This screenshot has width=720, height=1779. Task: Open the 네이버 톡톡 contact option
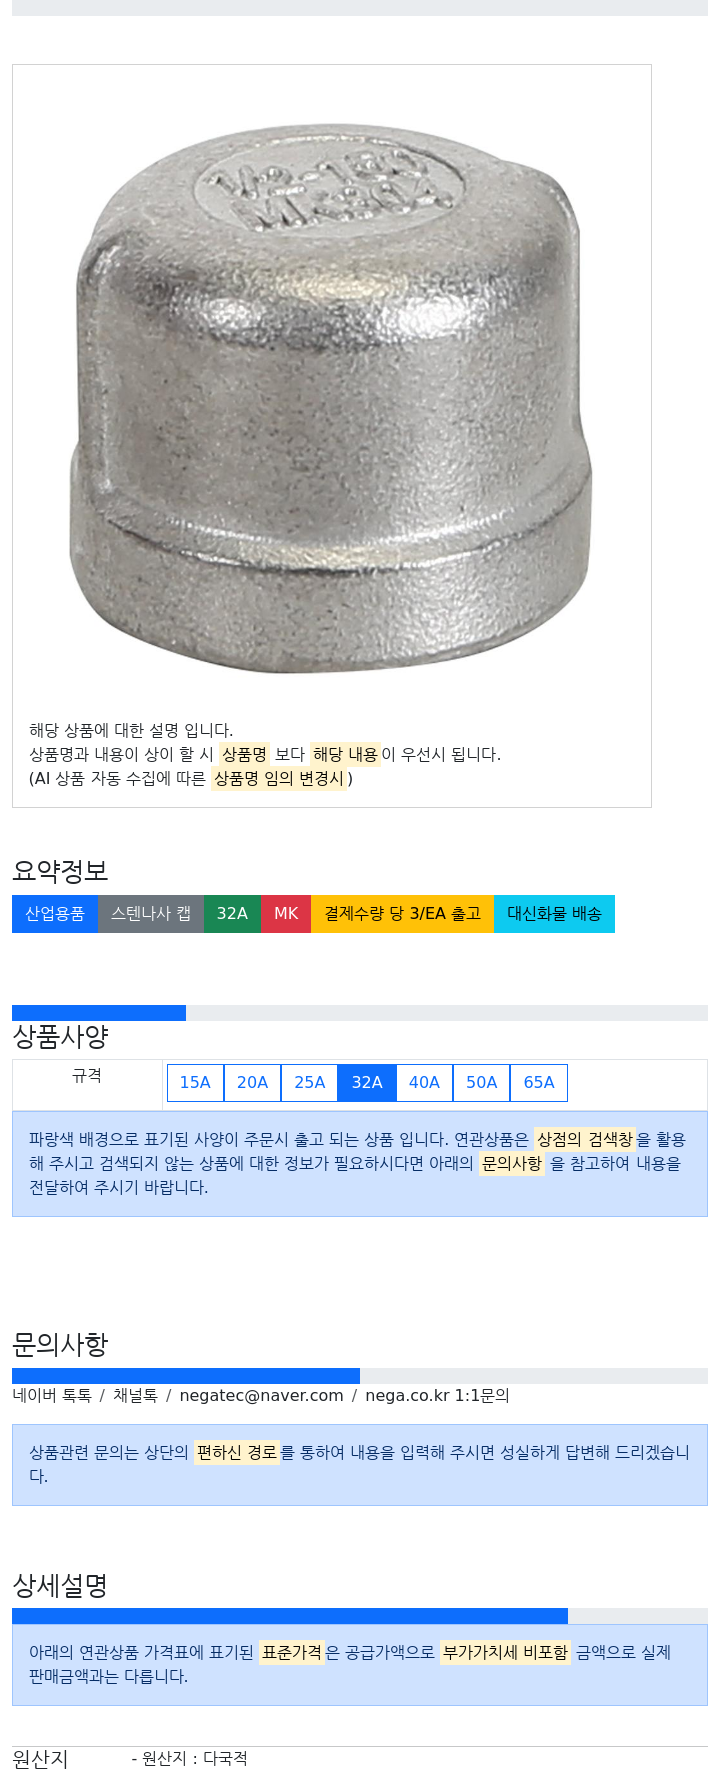[x=52, y=1395]
